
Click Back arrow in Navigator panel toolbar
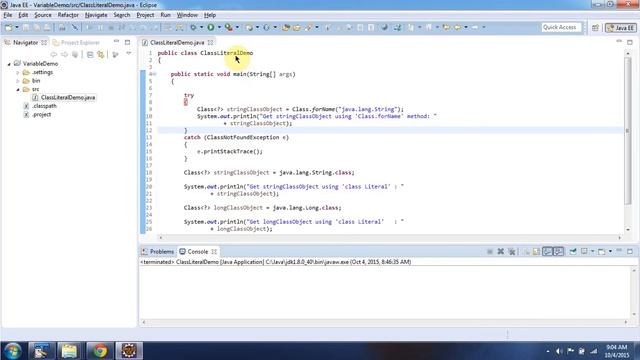(53, 54)
